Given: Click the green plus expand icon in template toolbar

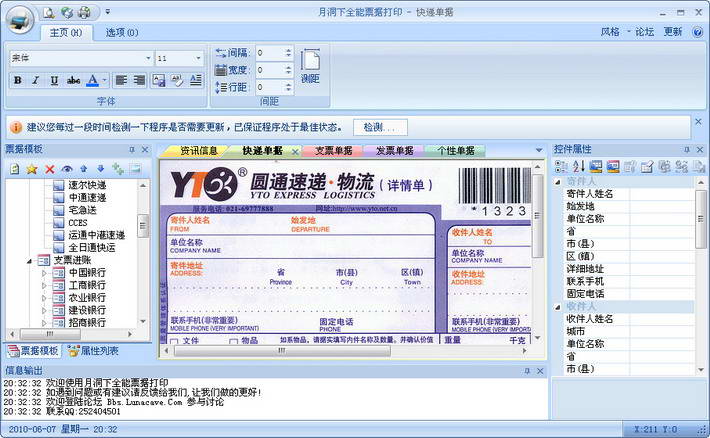Looking at the screenshot, I should coord(118,169).
